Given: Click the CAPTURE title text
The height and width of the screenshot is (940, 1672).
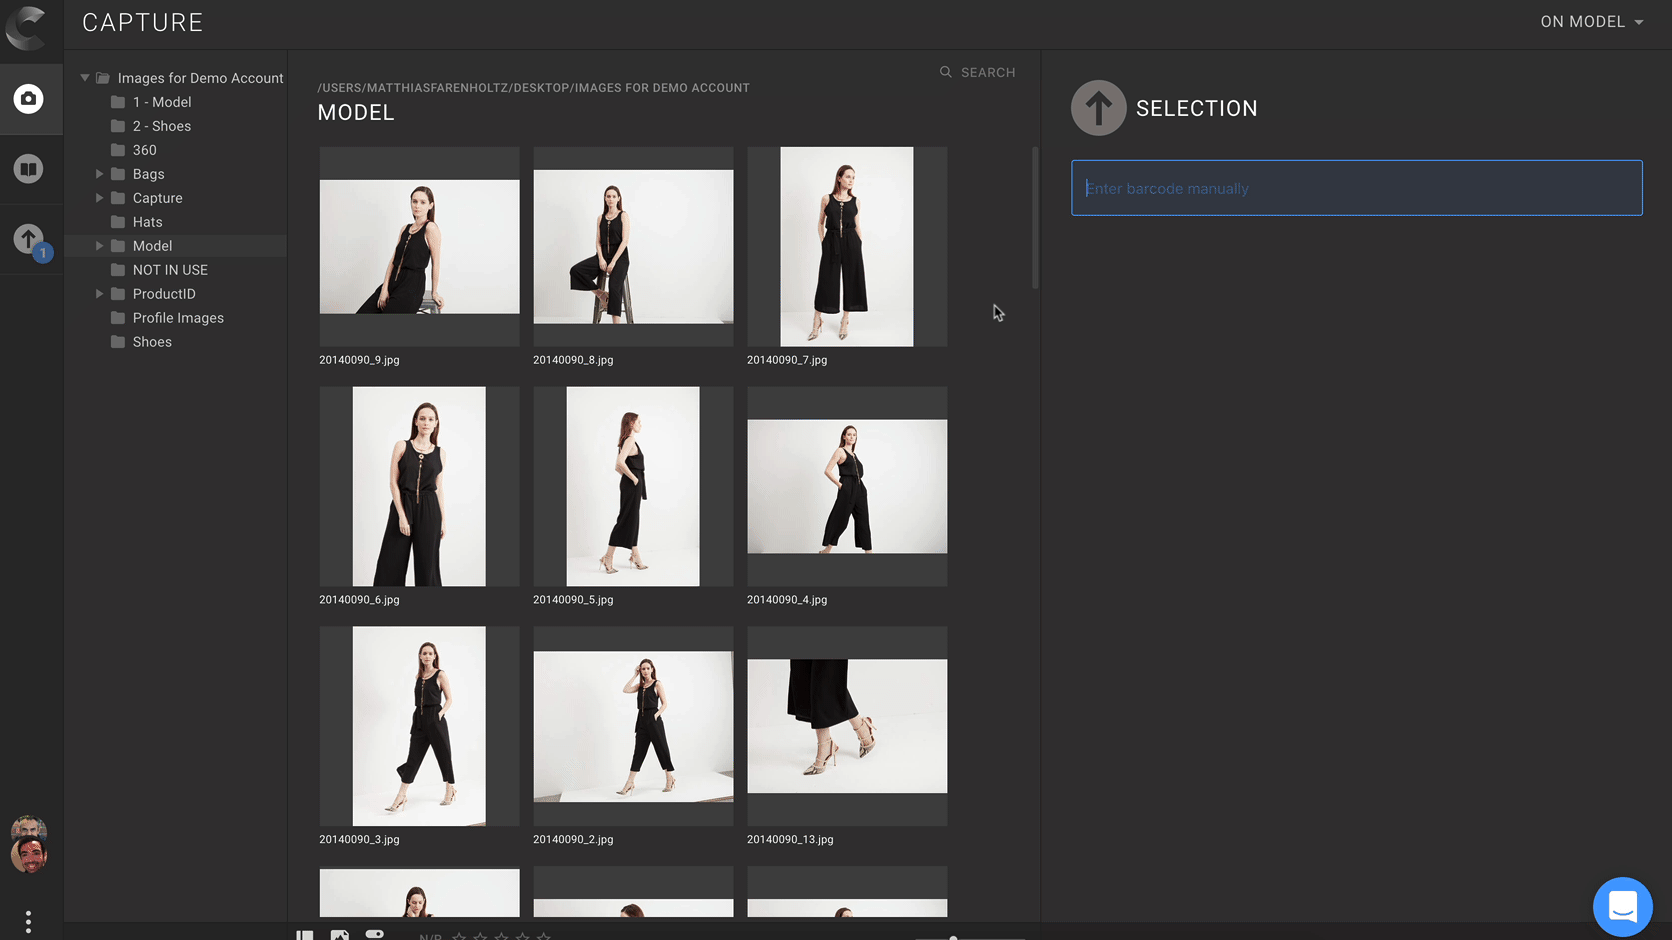Looking at the screenshot, I should [143, 23].
